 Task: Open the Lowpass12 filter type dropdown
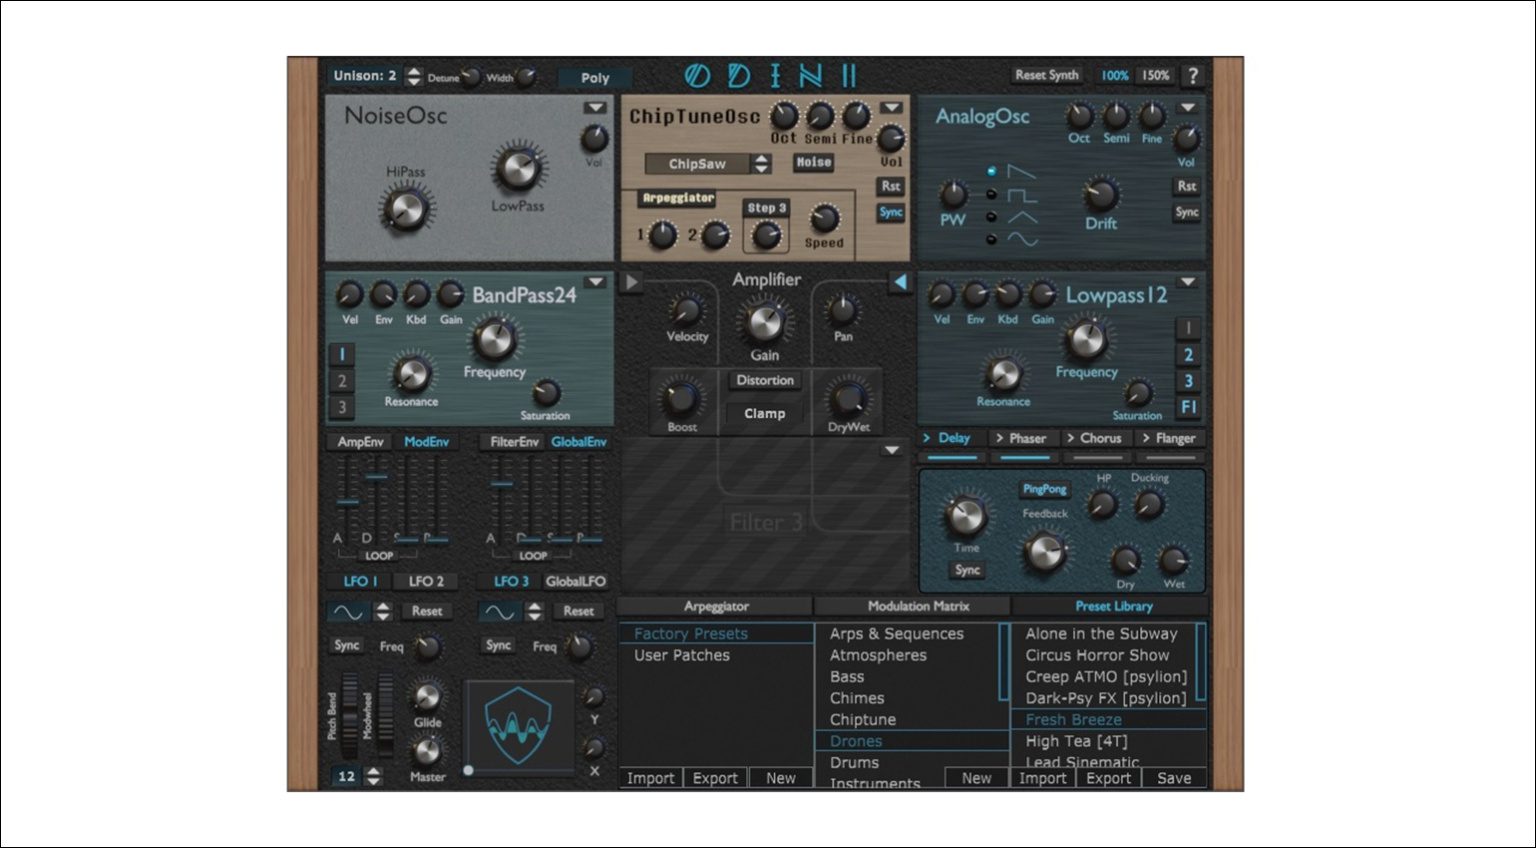[1187, 281]
